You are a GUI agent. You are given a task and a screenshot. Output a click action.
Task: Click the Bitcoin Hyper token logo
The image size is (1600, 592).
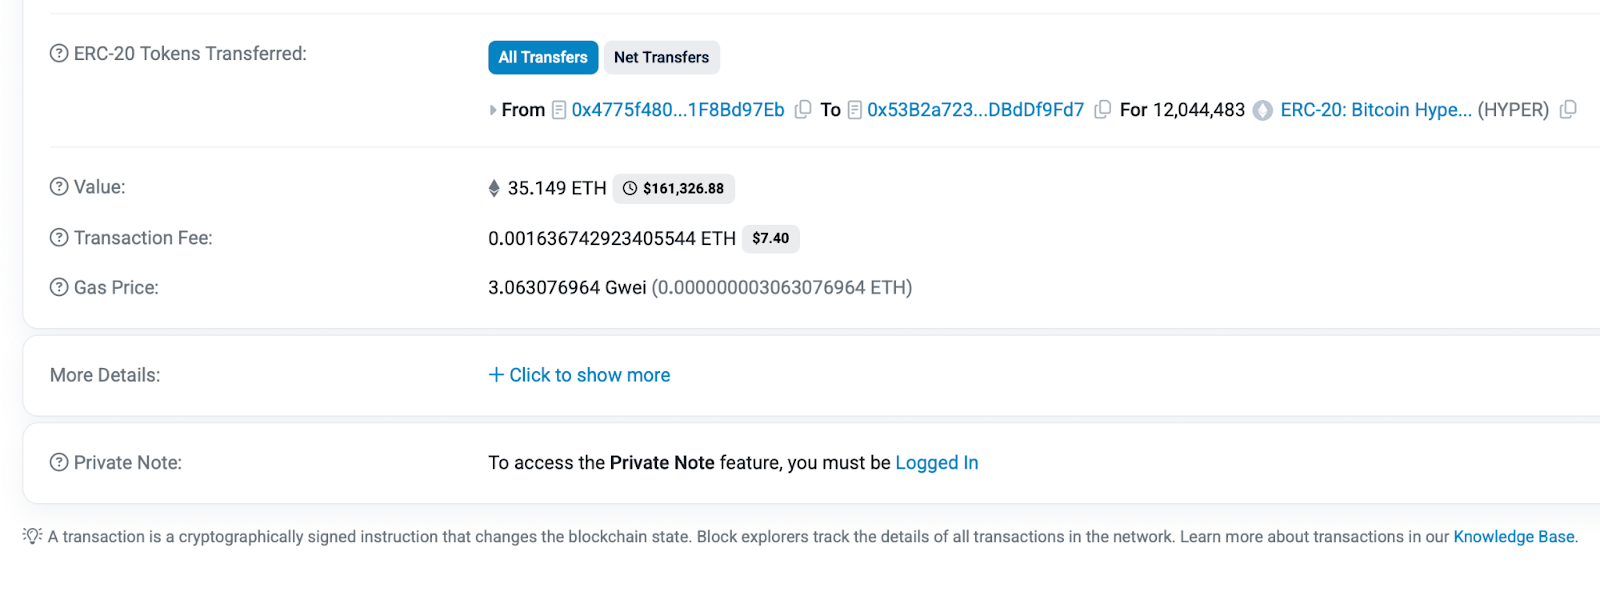[x=1264, y=110]
